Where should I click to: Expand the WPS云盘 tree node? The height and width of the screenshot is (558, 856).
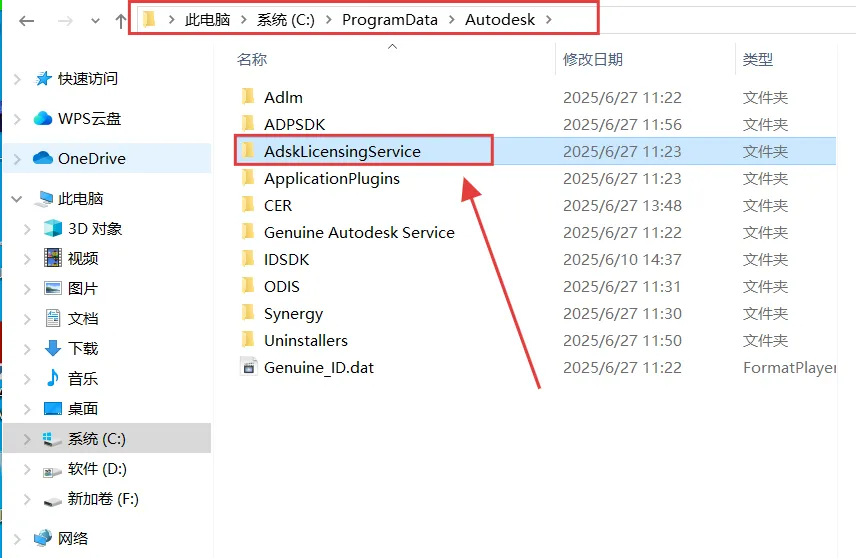tap(17, 119)
